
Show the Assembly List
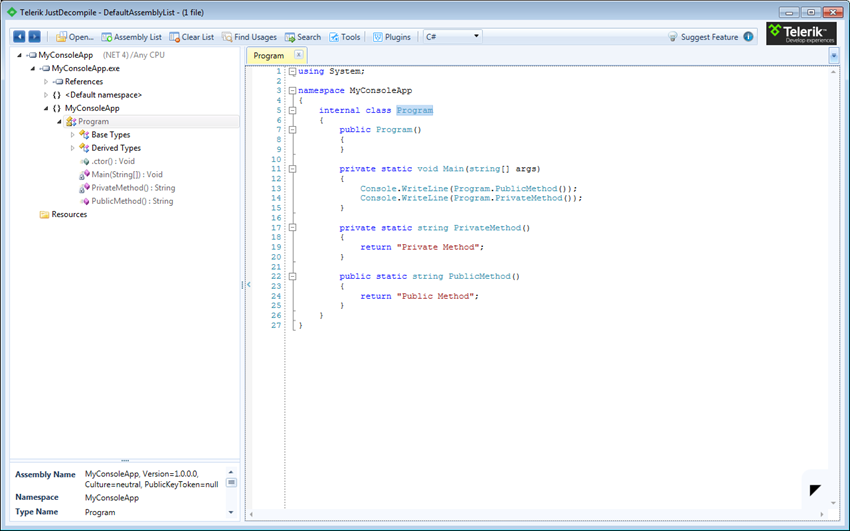tap(130, 37)
